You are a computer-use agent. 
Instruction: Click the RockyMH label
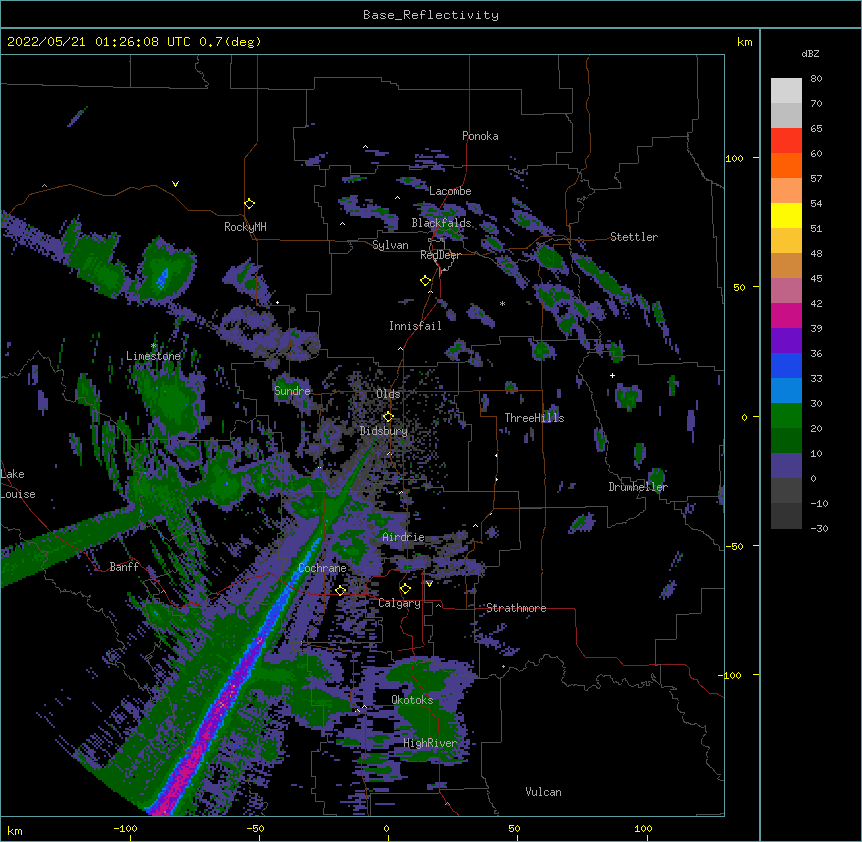(245, 227)
